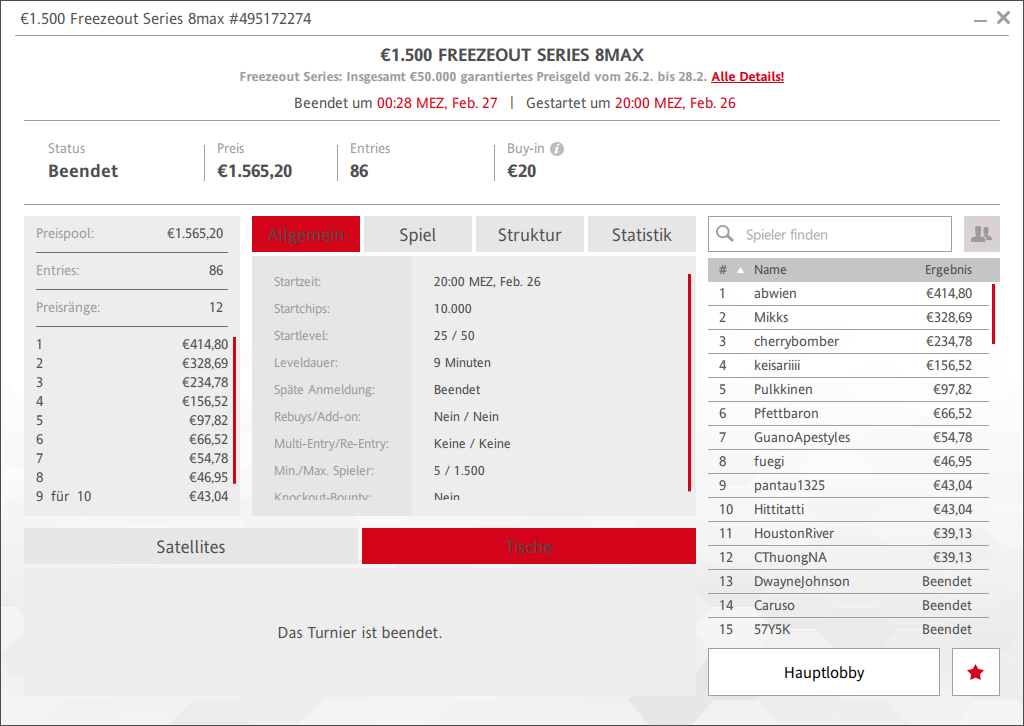
Task: Select the Tische tab
Action: tap(529, 546)
